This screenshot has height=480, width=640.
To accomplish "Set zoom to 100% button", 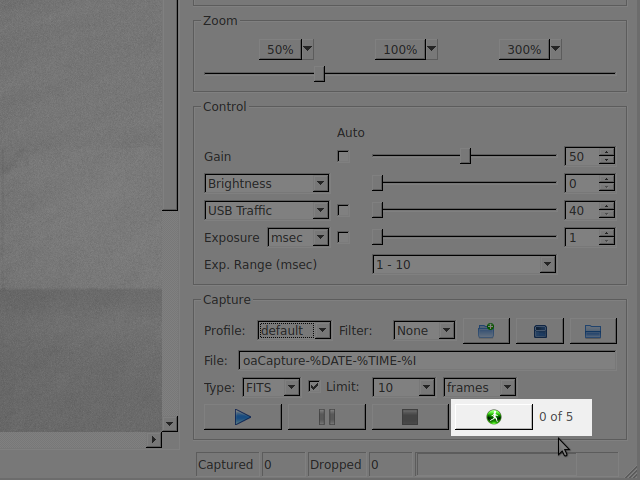I will pyautogui.click(x=400, y=49).
